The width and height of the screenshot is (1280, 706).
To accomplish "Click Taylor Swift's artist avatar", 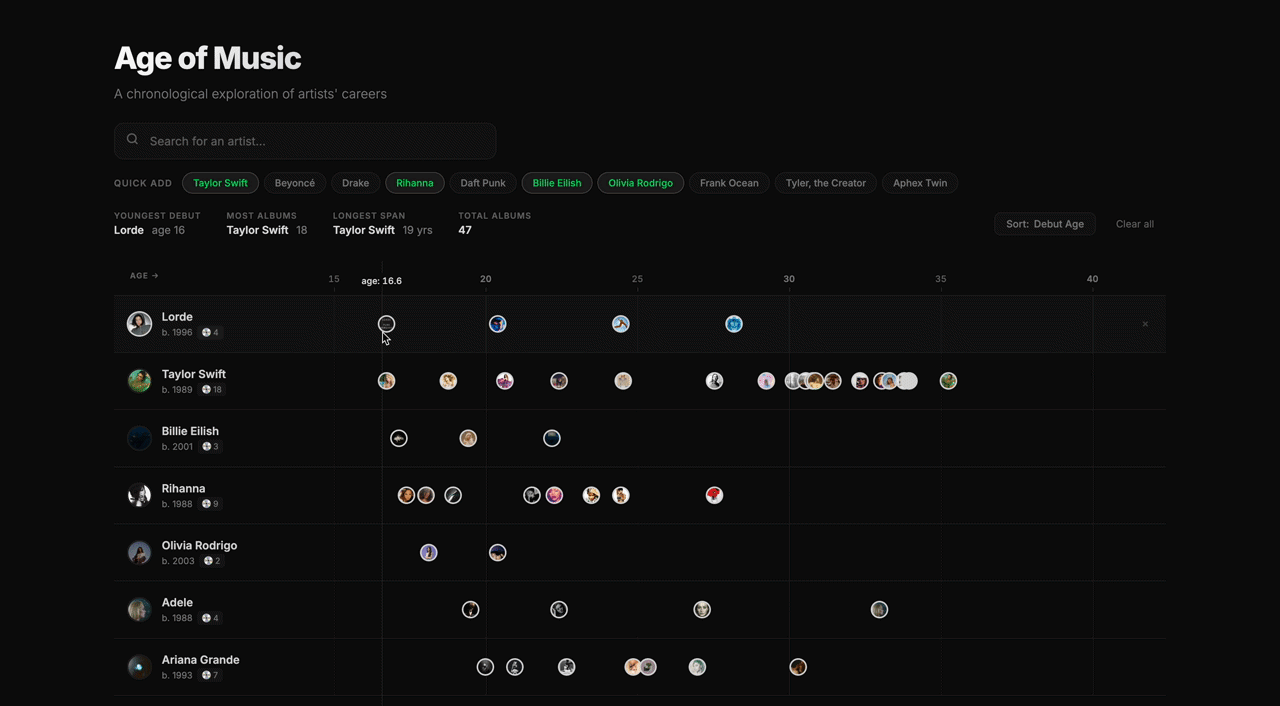I will pyautogui.click(x=139, y=381).
